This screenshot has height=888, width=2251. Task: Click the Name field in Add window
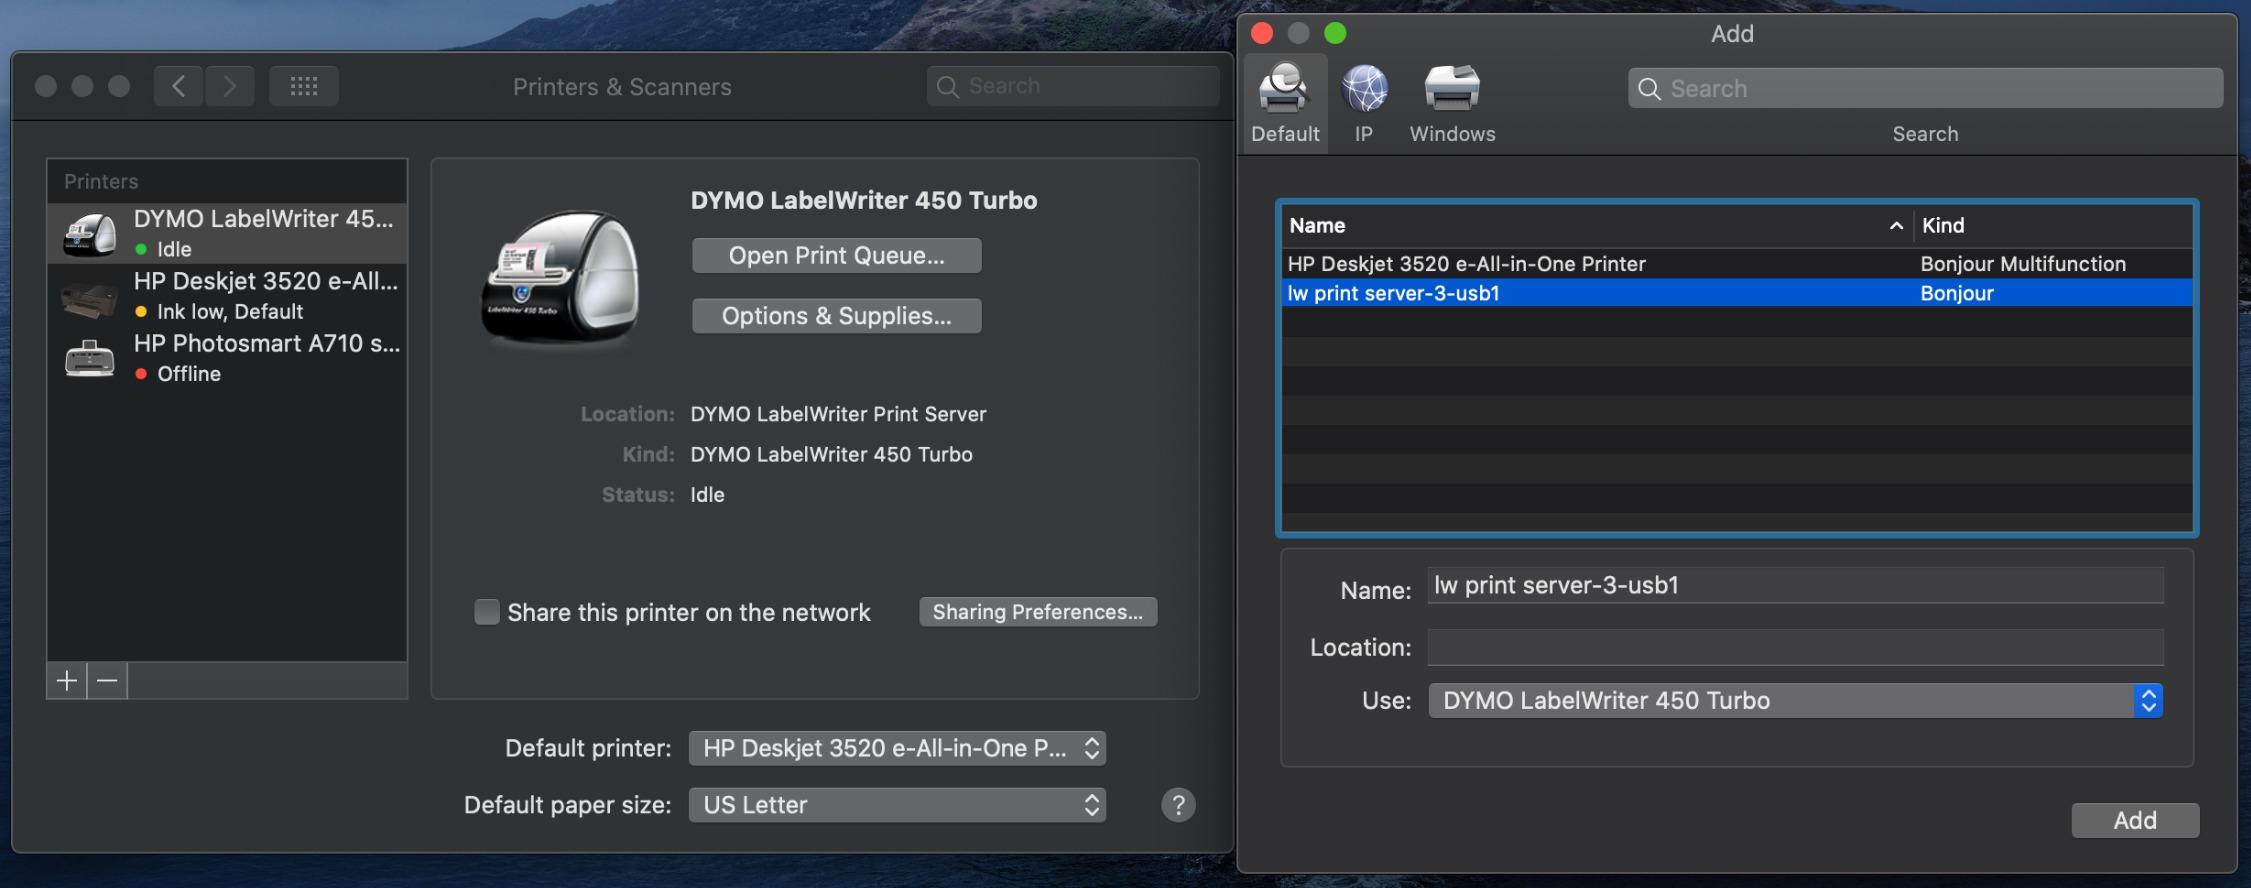click(x=1796, y=585)
